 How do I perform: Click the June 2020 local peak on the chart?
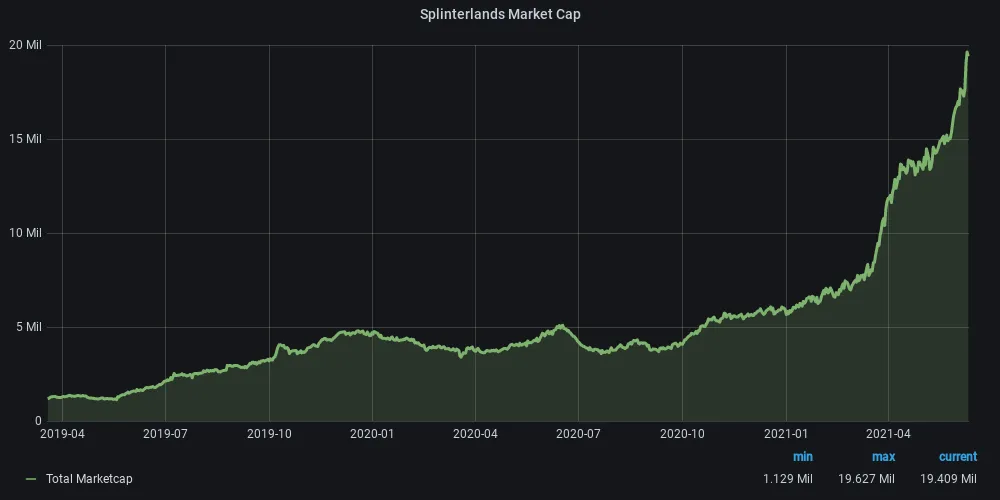560,326
